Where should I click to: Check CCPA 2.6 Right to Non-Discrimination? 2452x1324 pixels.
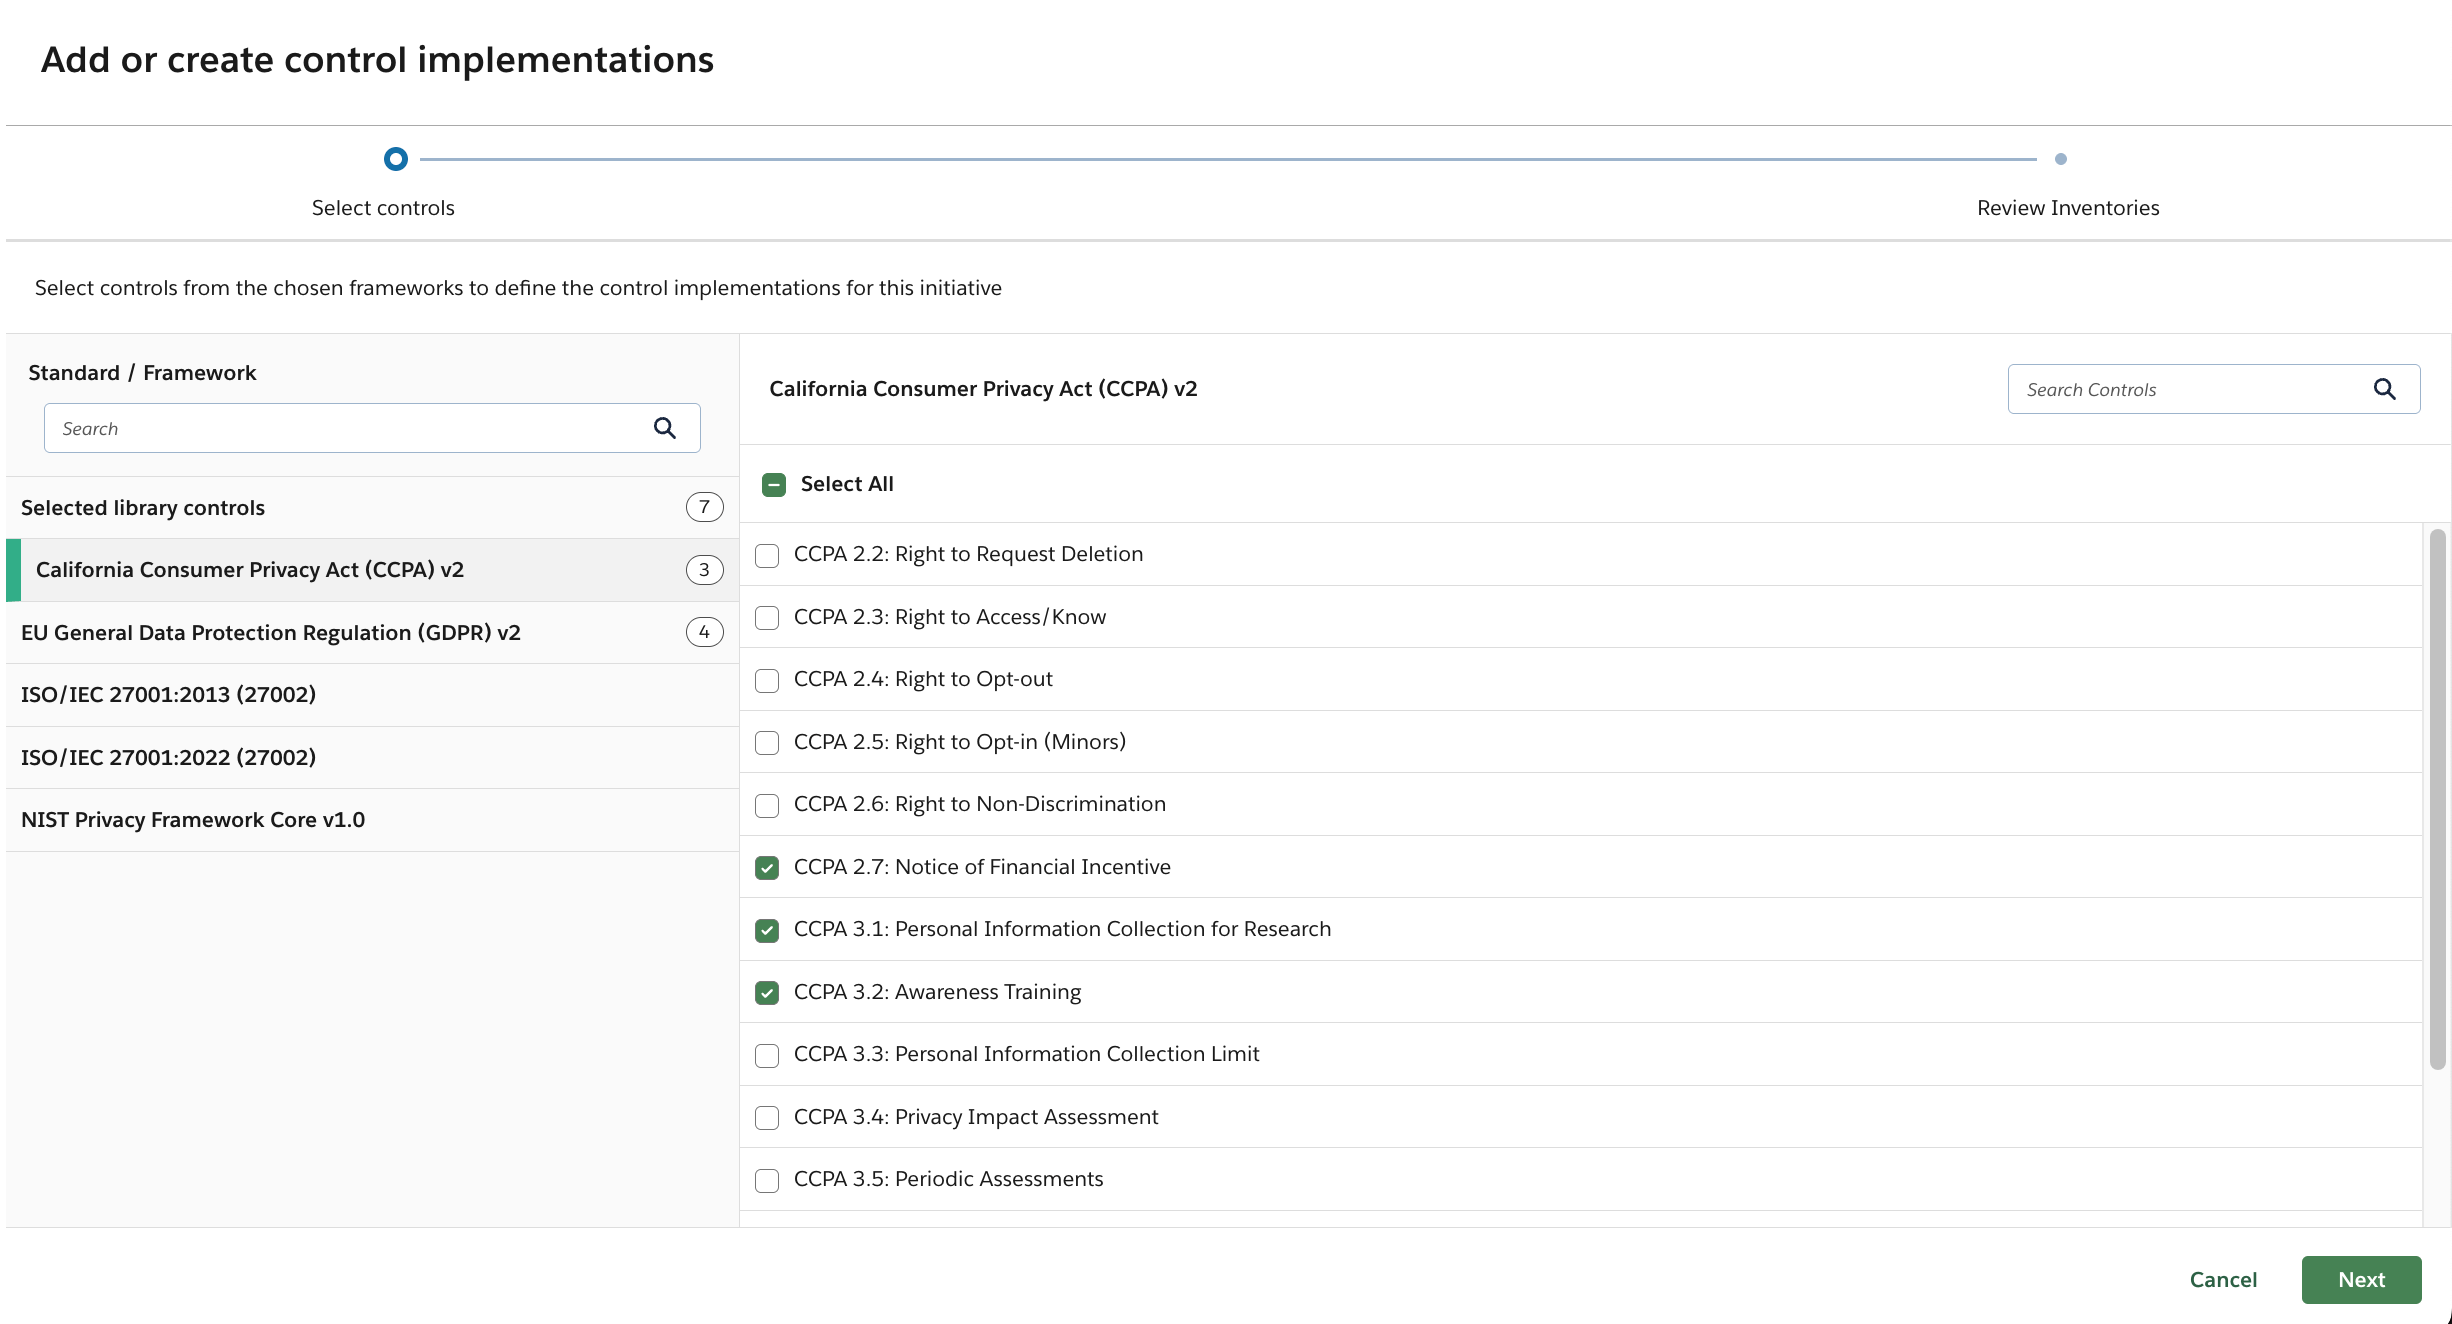tap(767, 805)
